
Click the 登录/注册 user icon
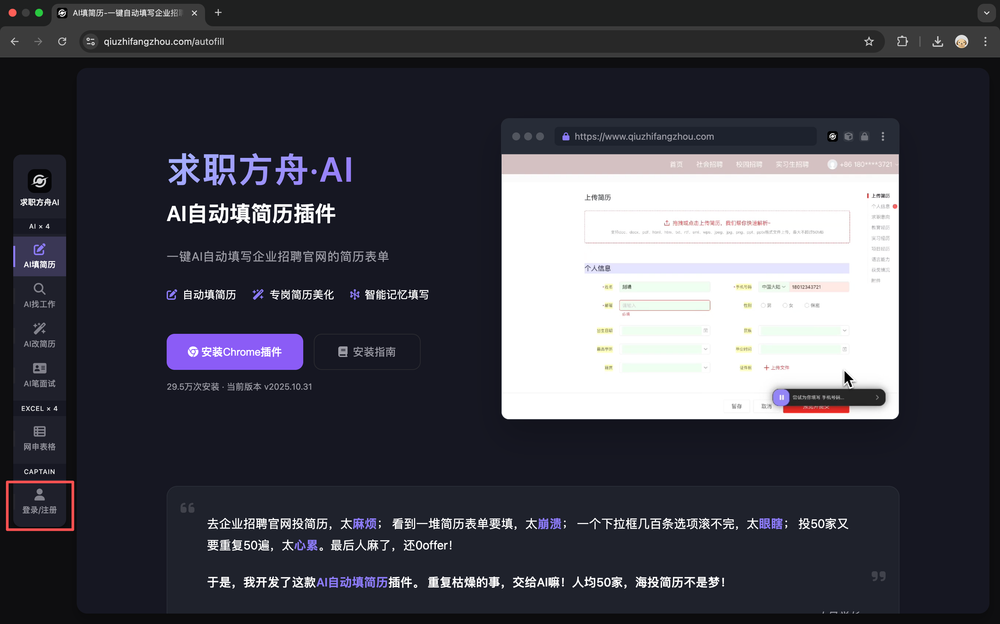39,502
